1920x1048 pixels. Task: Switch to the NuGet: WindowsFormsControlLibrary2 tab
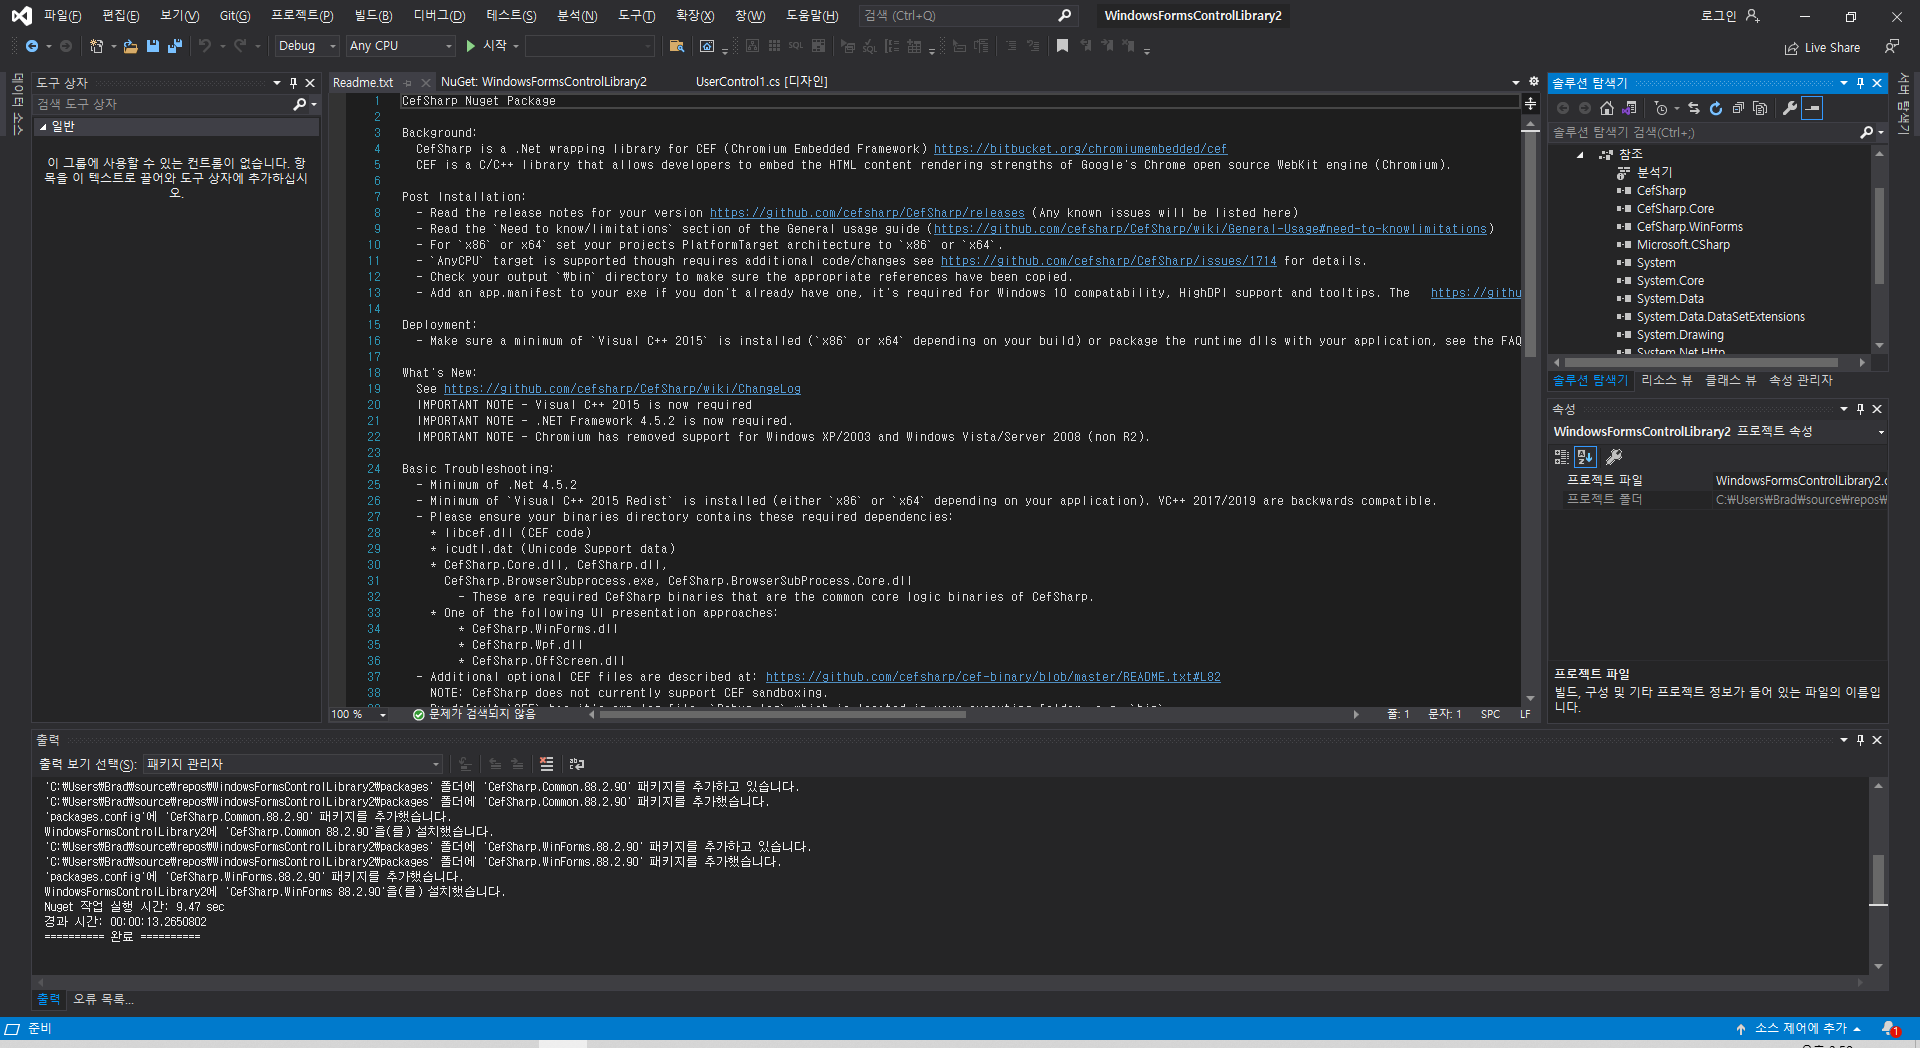pyautogui.click(x=544, y=82)
